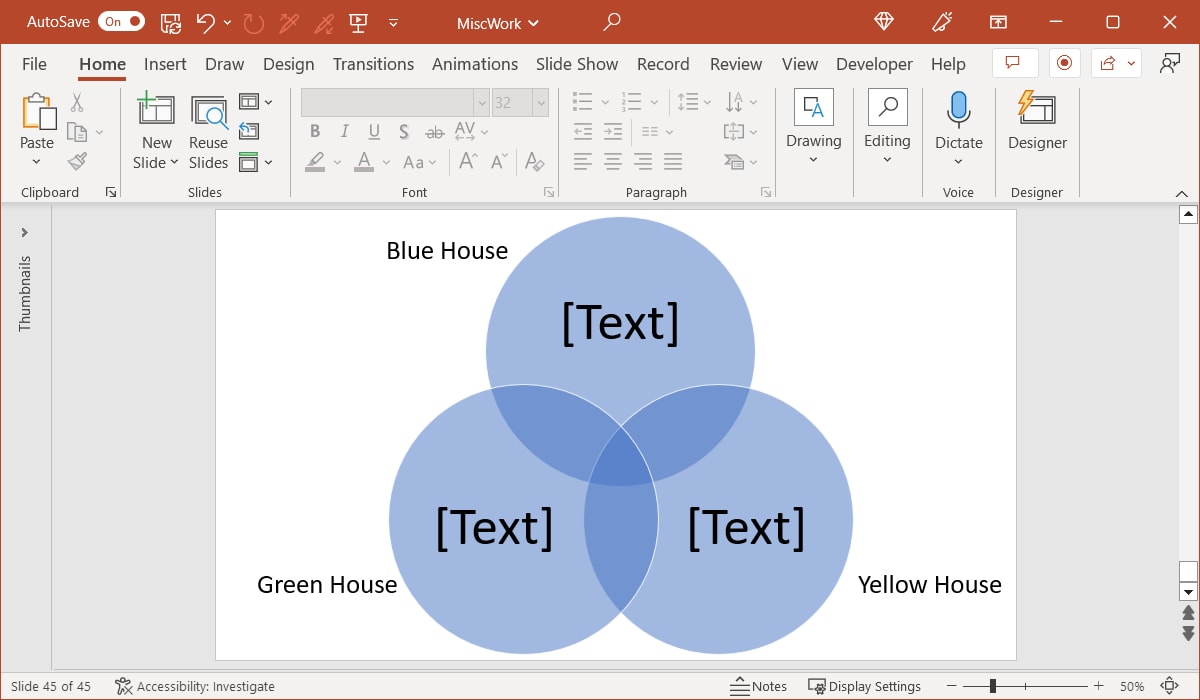This screenshot has height=700, width=1200.
Task: Expand the font size dropdown
Action: pyautogui.click(x=541, y=101)
